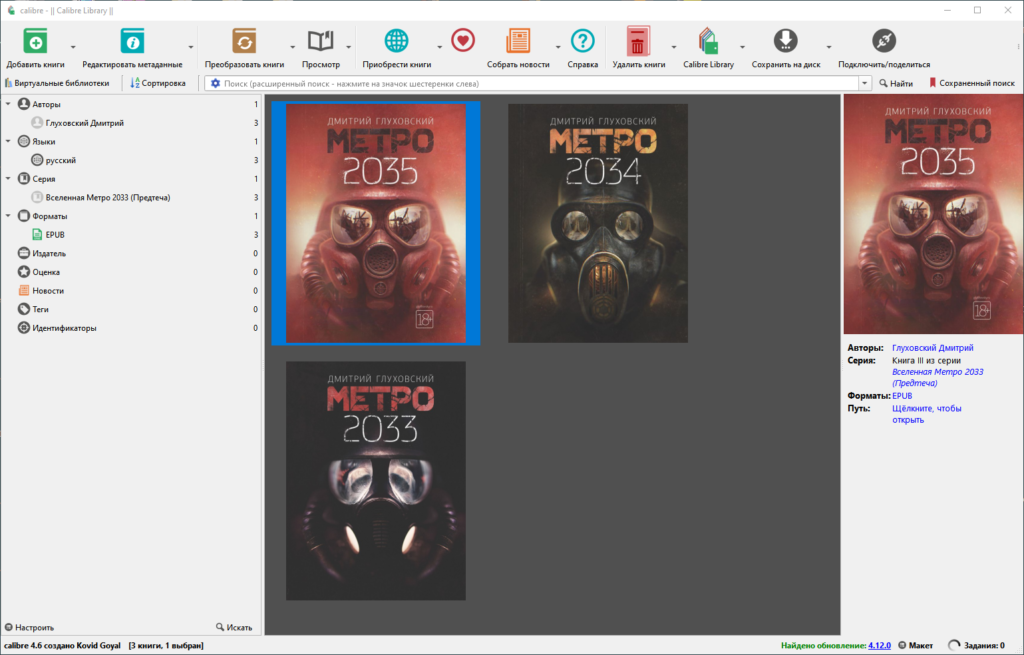
Task: Click the Задания (Jobs) spinner indicator
Action: click(954, 645)
